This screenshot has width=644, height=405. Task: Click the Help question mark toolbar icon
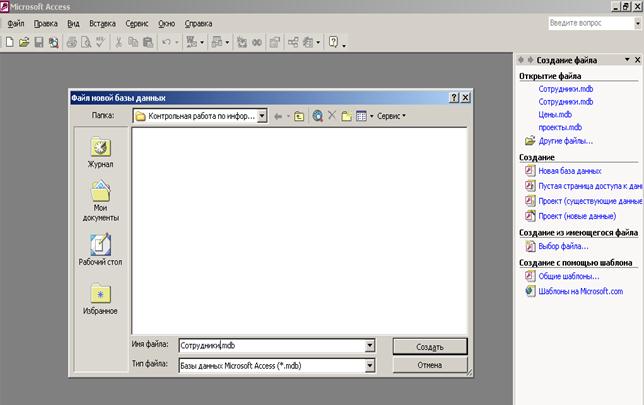pyautogui.click(x=334, y=42)
